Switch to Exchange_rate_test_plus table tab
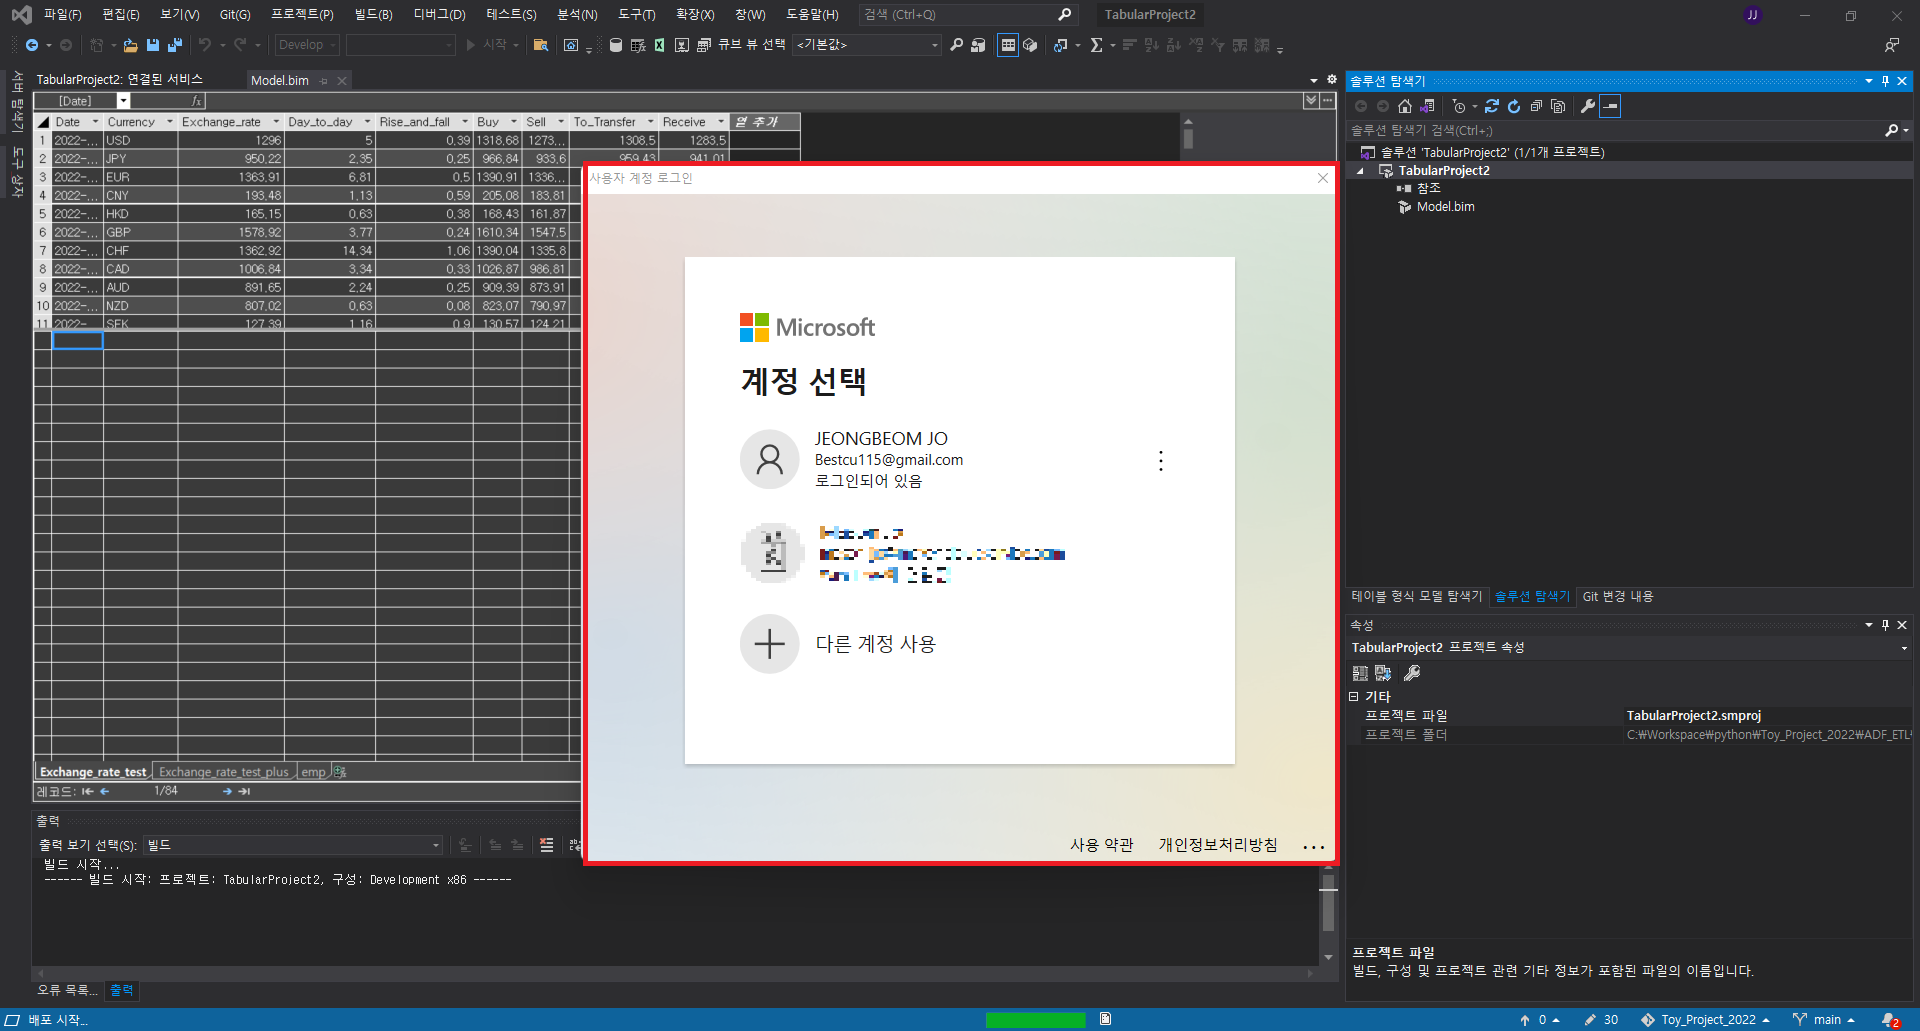This screenshot has width=1920, height=1031. click(x=224, y=772)
